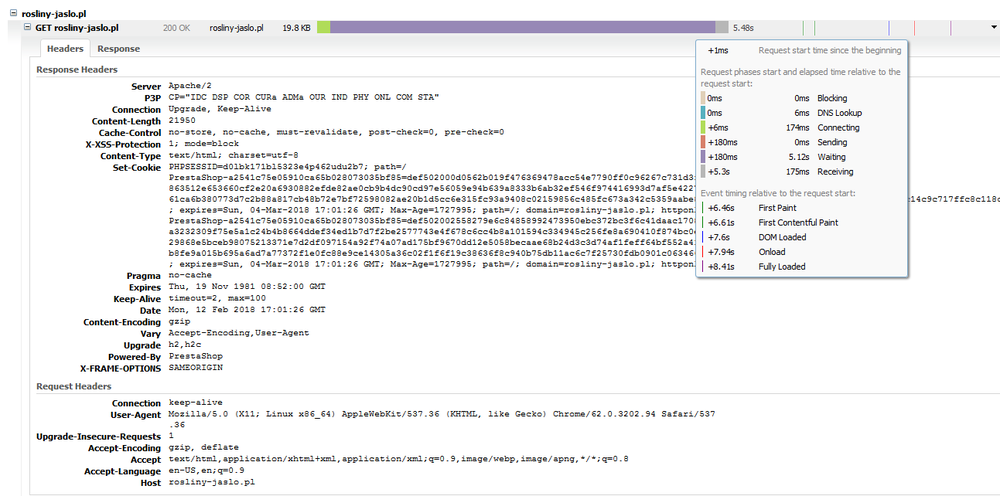Click the blue DOM Loaded marker on the timeline
The image size is (1000, 496).
(888, 27)
